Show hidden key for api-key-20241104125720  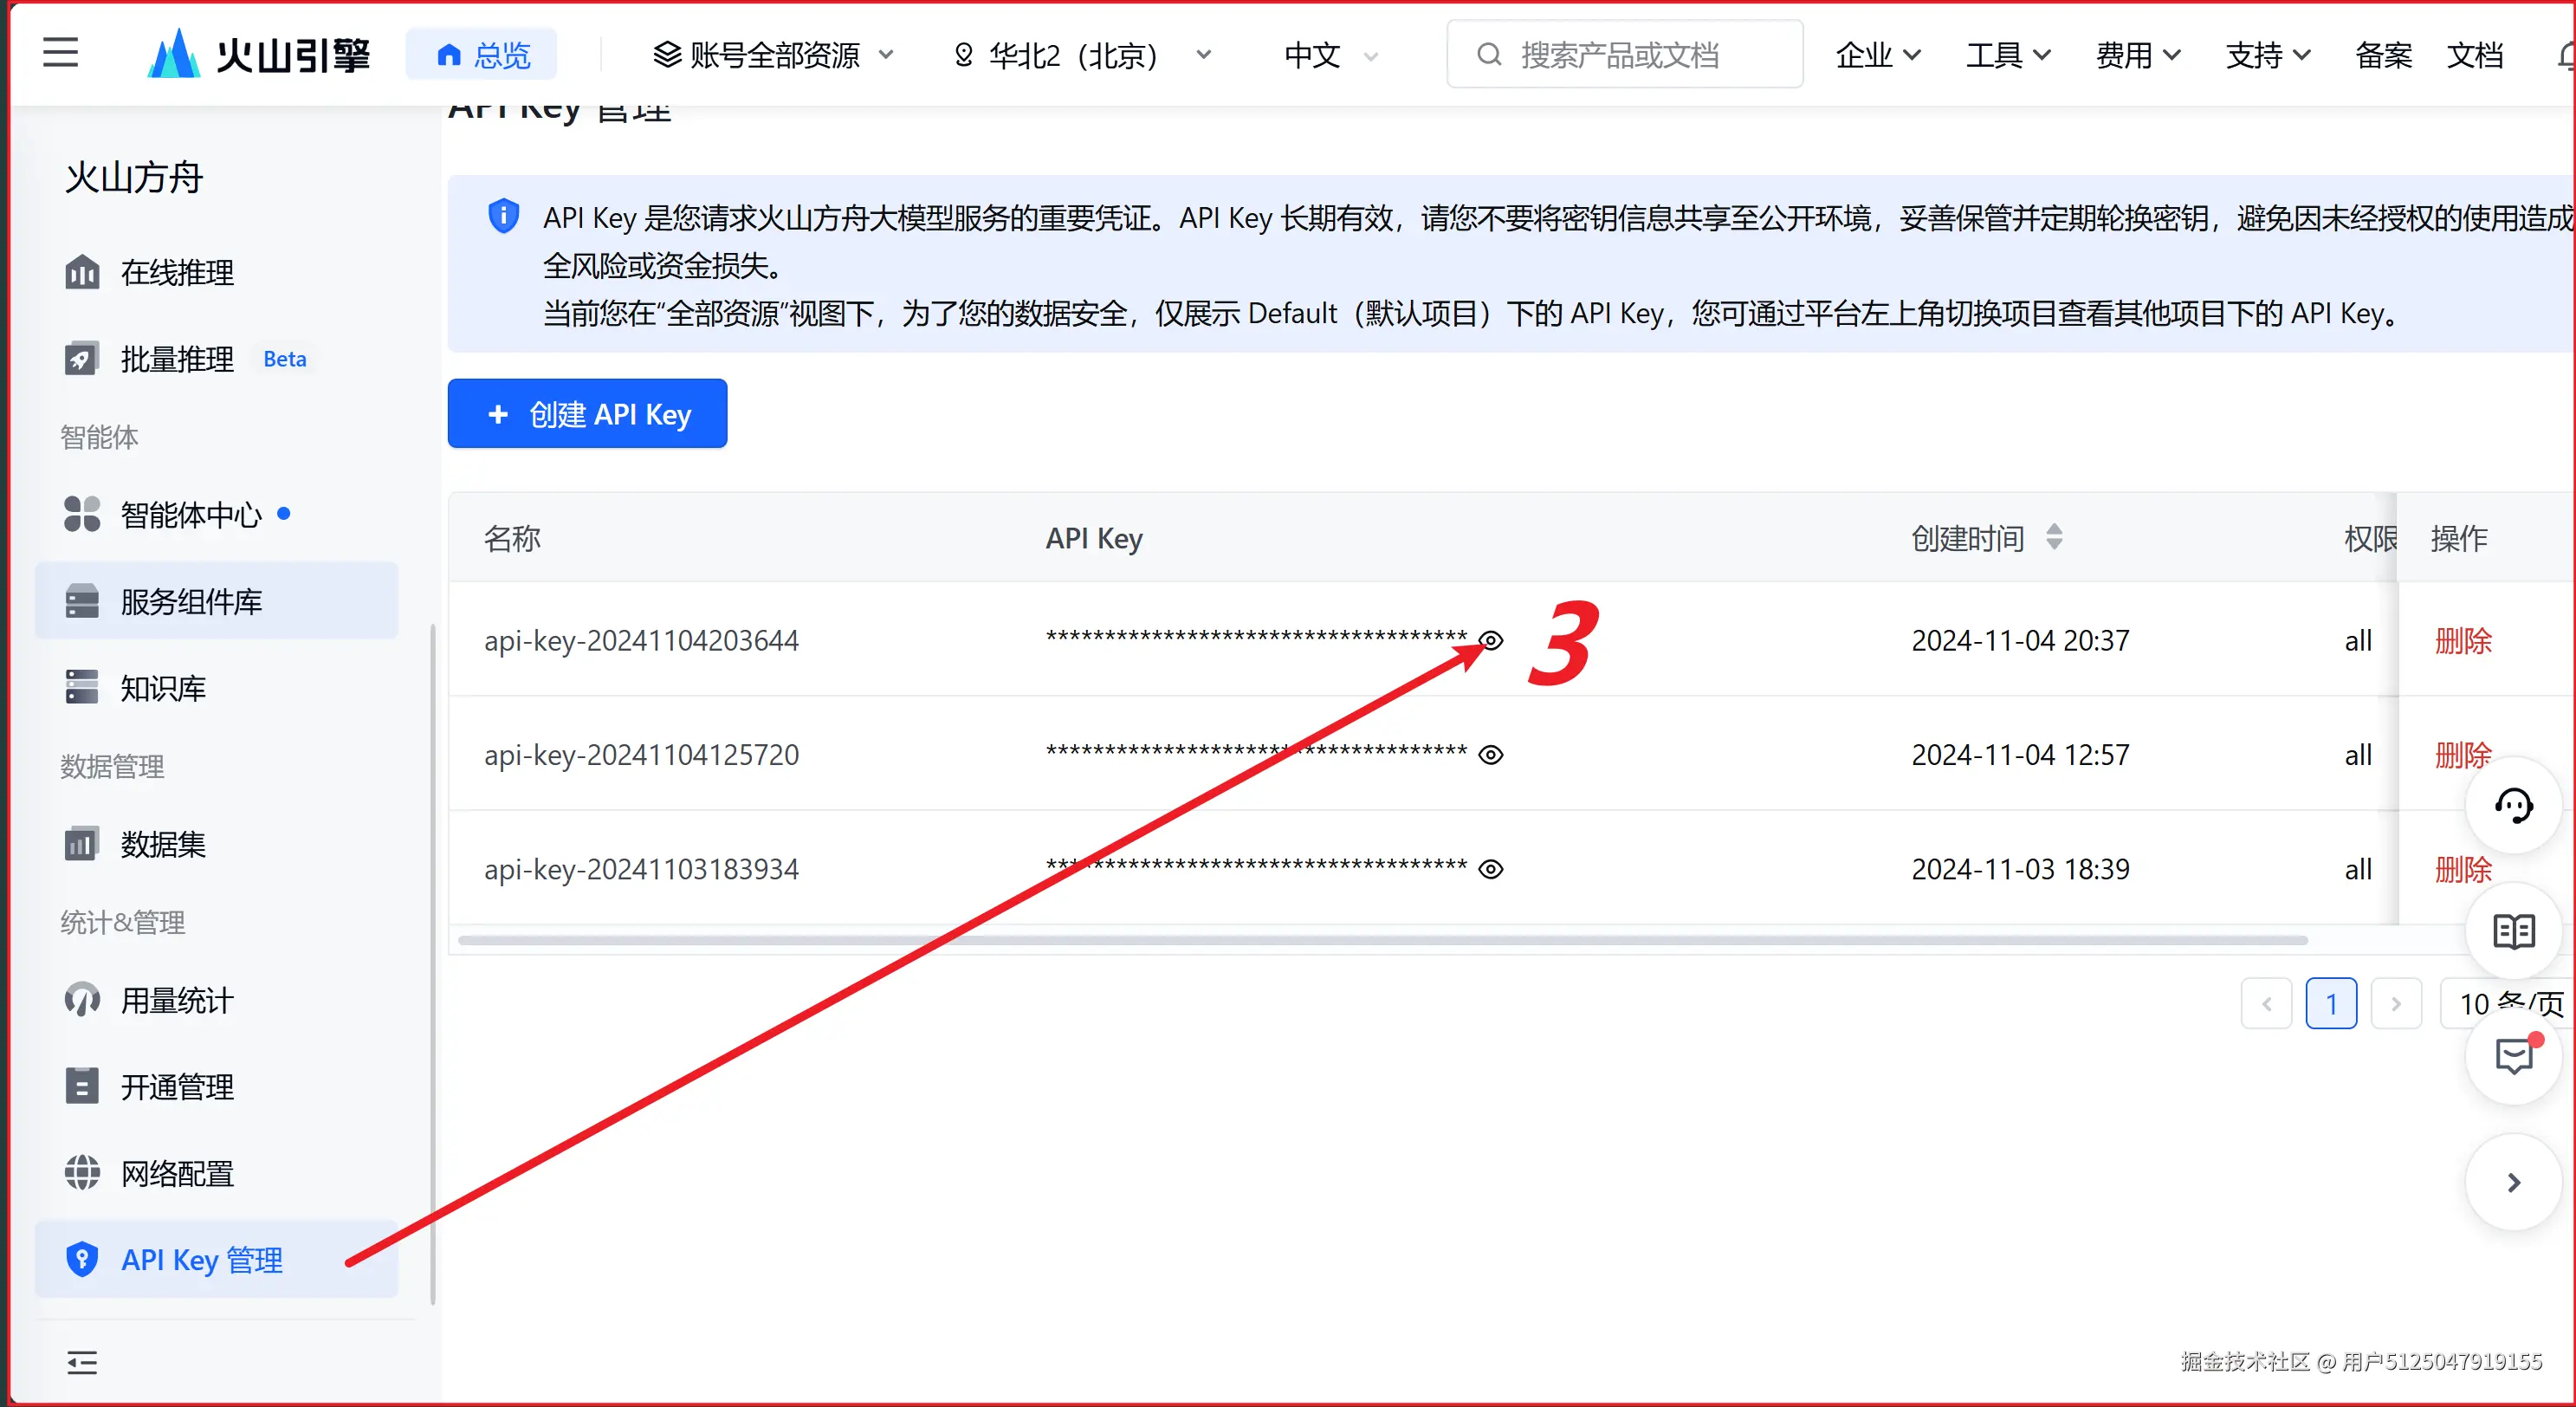[x=1490, y=755]
